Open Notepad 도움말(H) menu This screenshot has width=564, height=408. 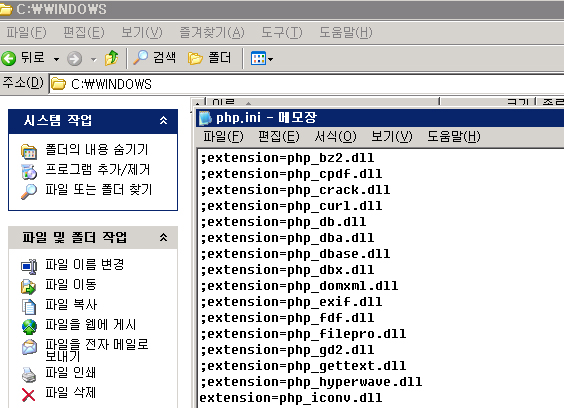click(x=454, y=137)
